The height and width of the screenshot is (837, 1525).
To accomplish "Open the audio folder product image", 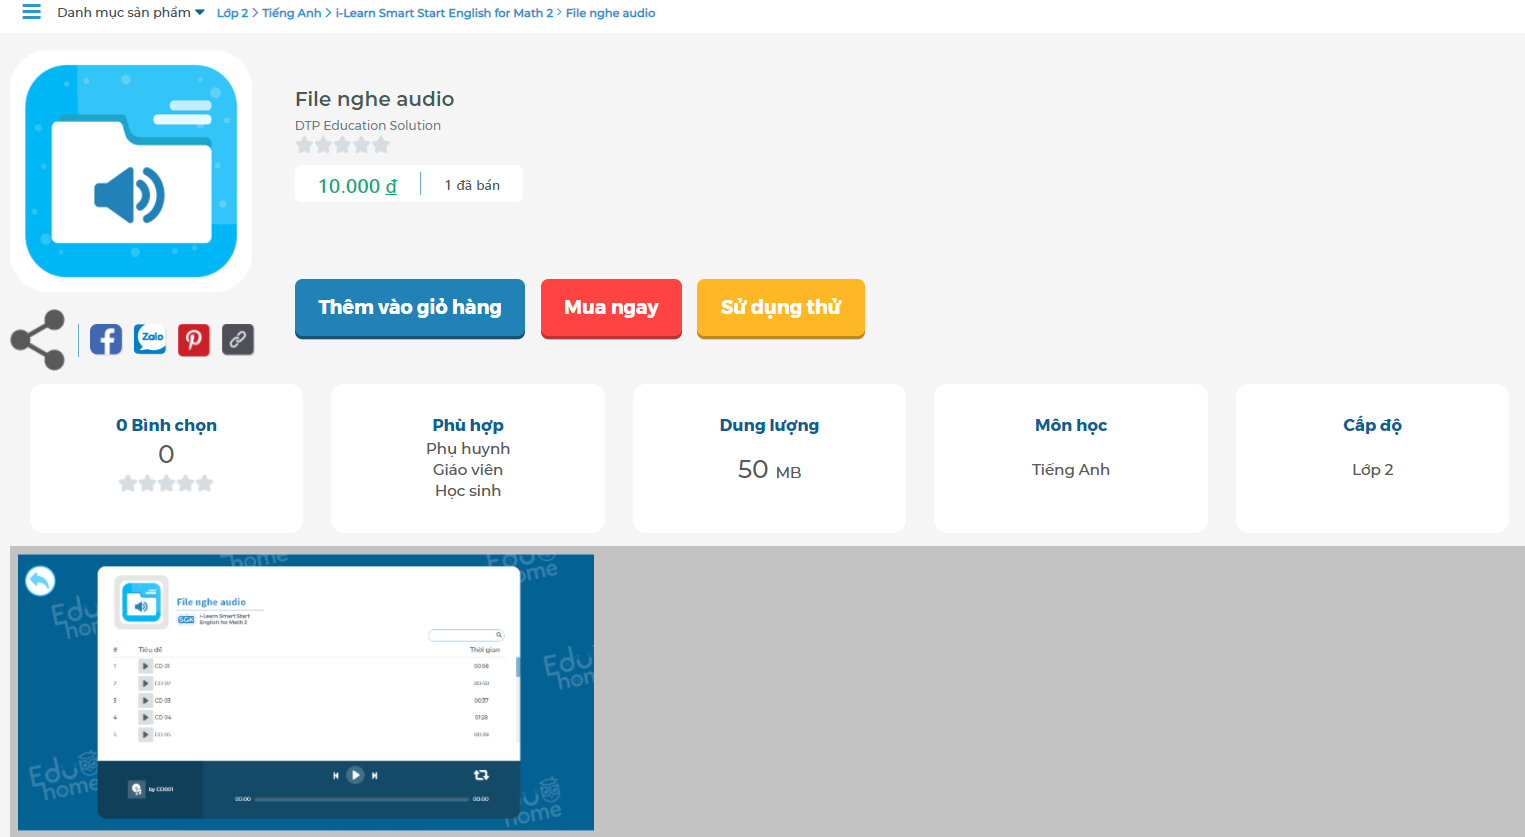I will (131, 171).
